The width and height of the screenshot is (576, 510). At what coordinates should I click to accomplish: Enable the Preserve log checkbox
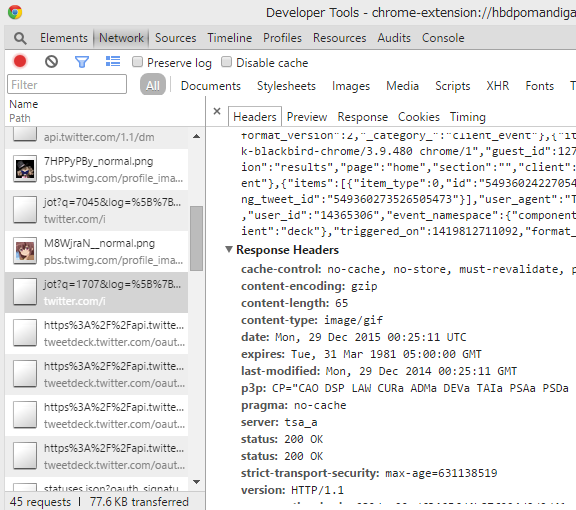pyautogui.click(x=137, y=62)
